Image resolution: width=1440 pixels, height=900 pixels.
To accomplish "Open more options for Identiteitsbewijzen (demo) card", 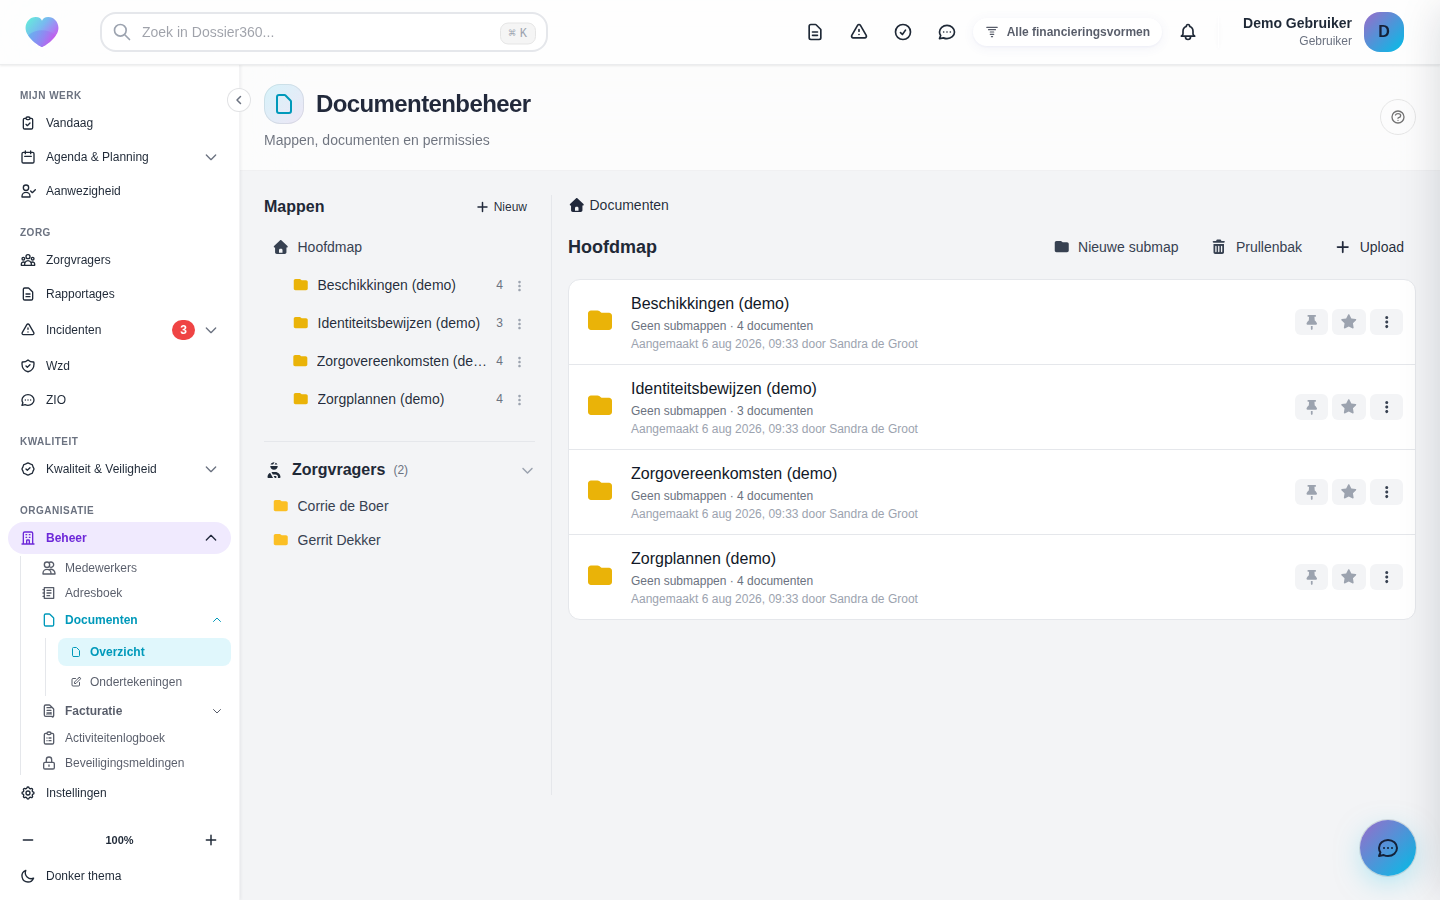I will 1386,407.
